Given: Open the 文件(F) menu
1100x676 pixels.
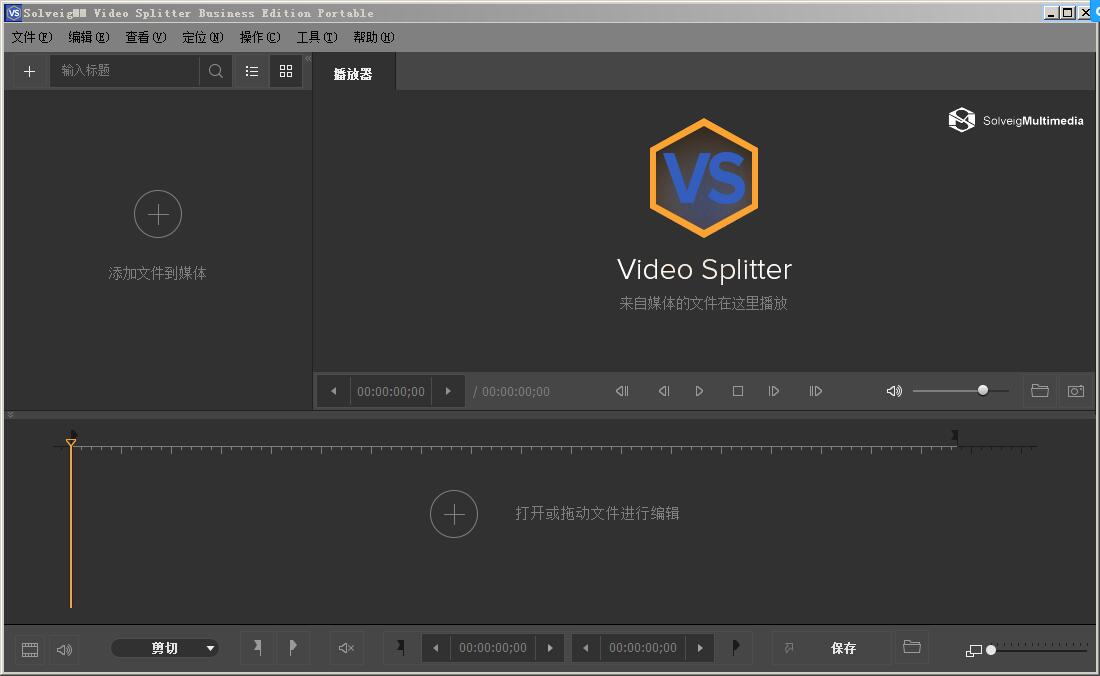Looking at the screenshot, I should [x=32, y=37].
